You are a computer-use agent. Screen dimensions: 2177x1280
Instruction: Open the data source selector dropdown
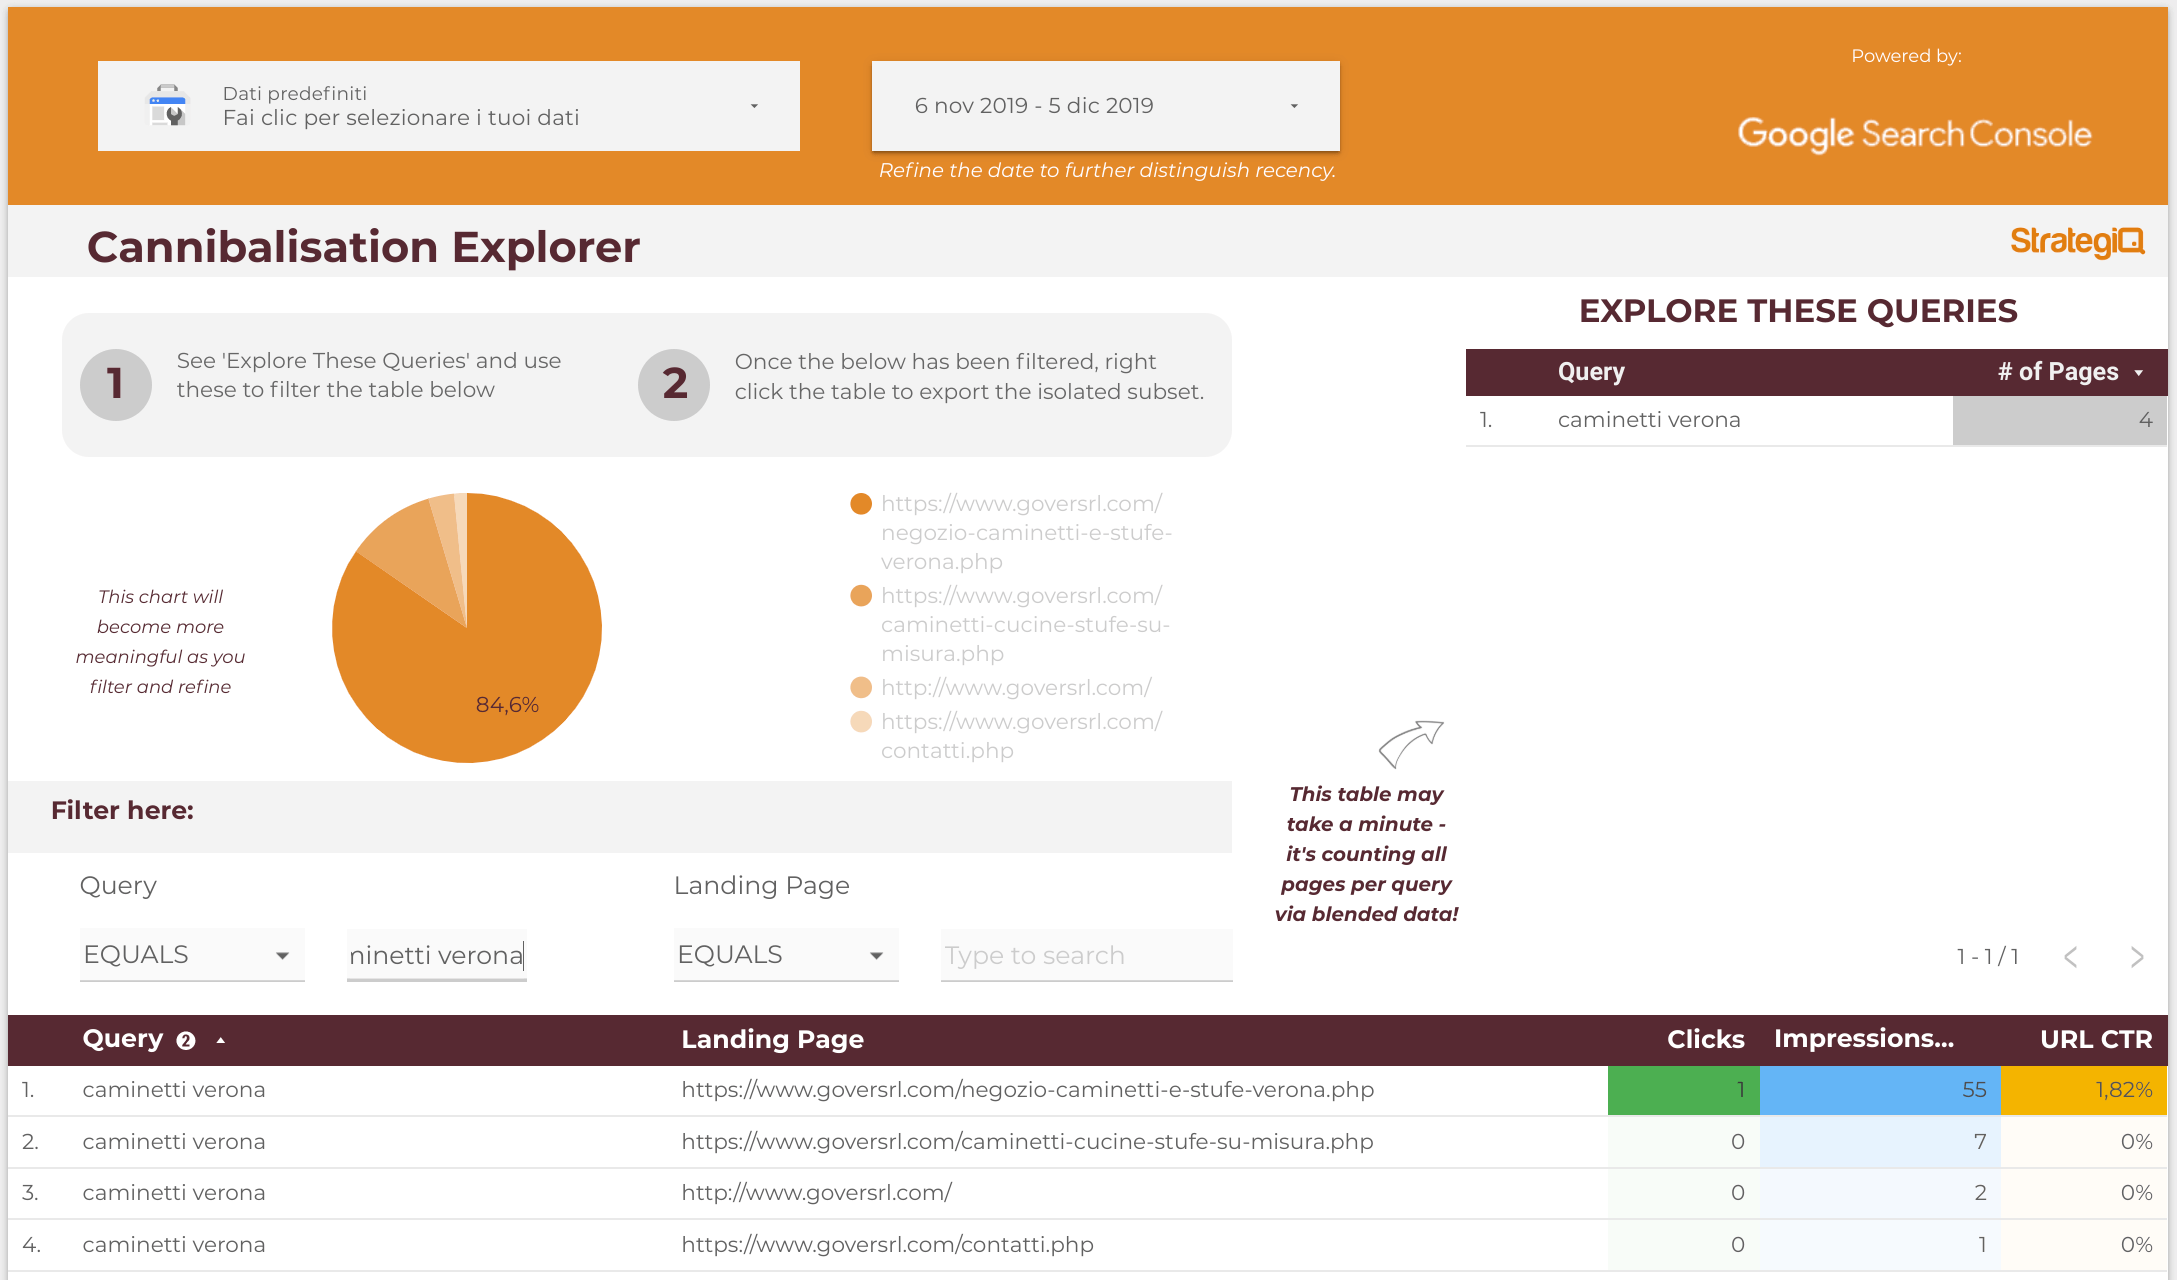coord(448,106)
